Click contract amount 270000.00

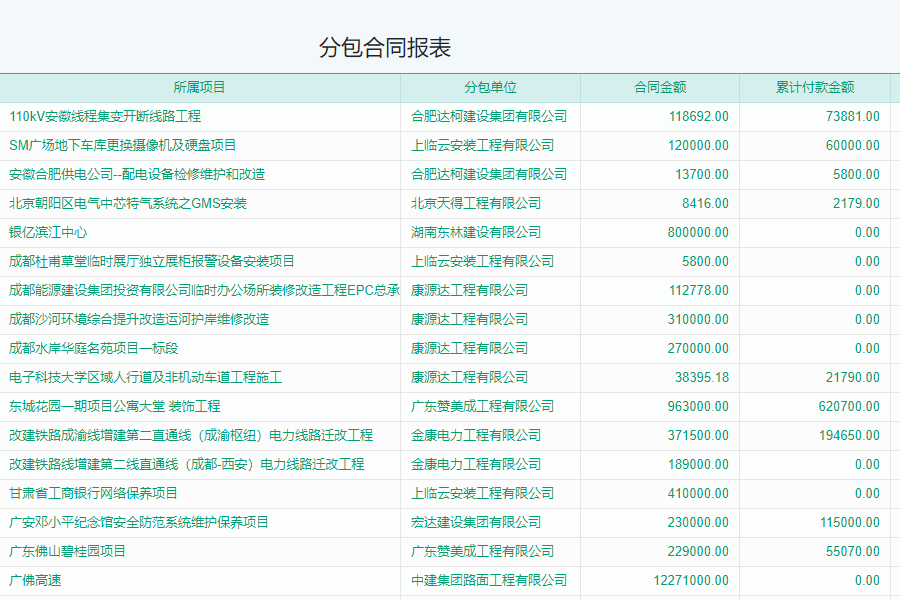point(698,349)
